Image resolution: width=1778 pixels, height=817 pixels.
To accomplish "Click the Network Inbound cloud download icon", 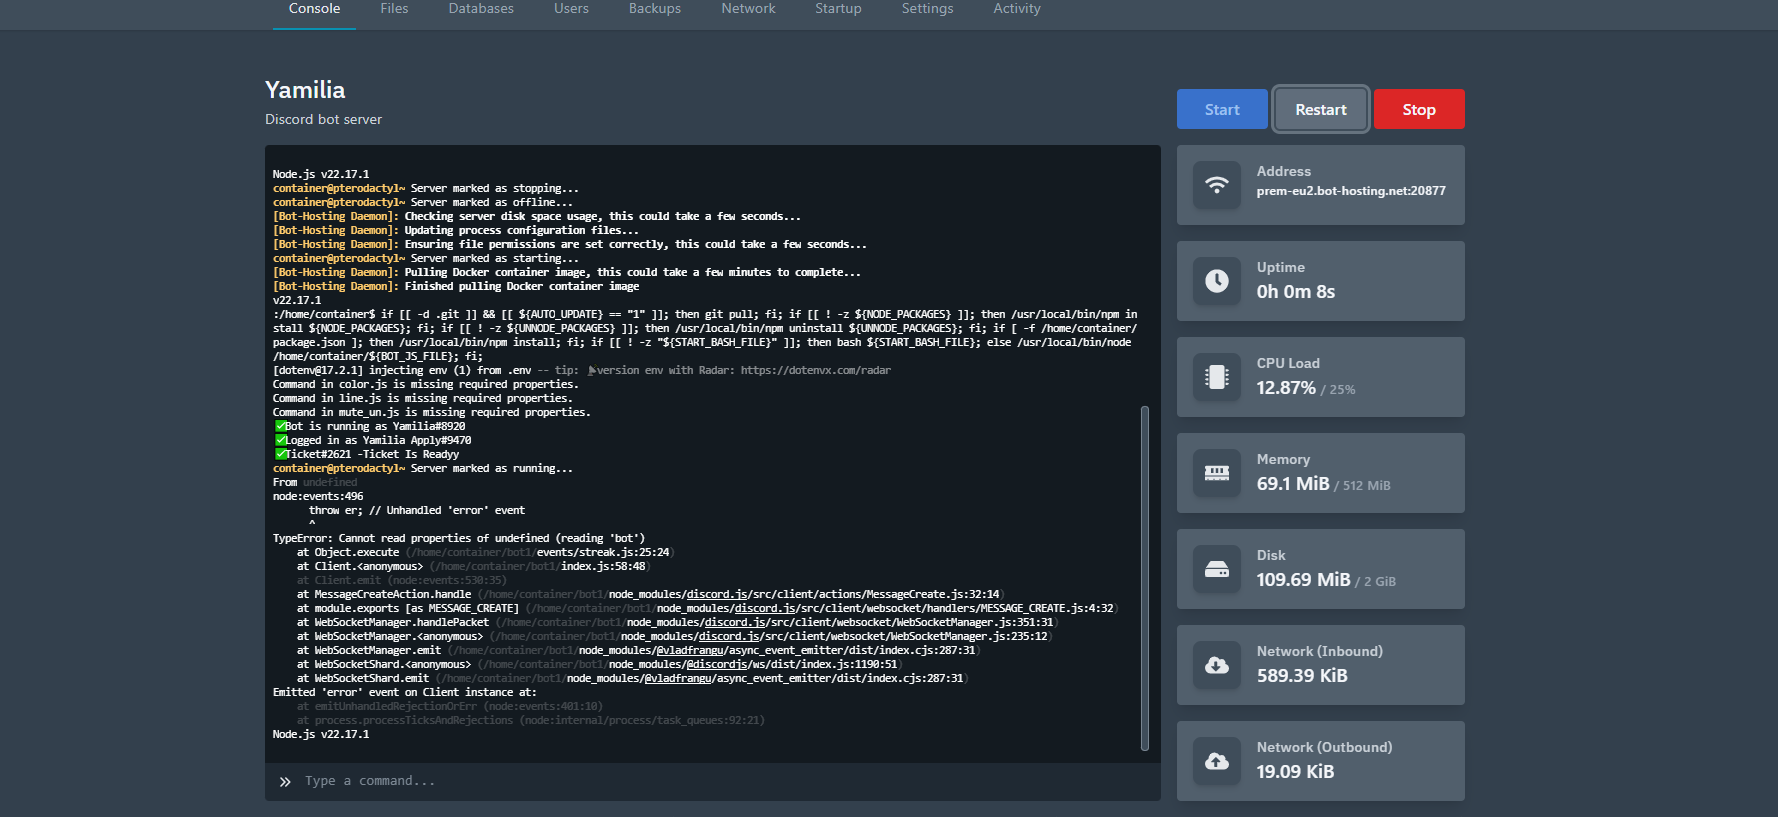I will point(1217,665).
